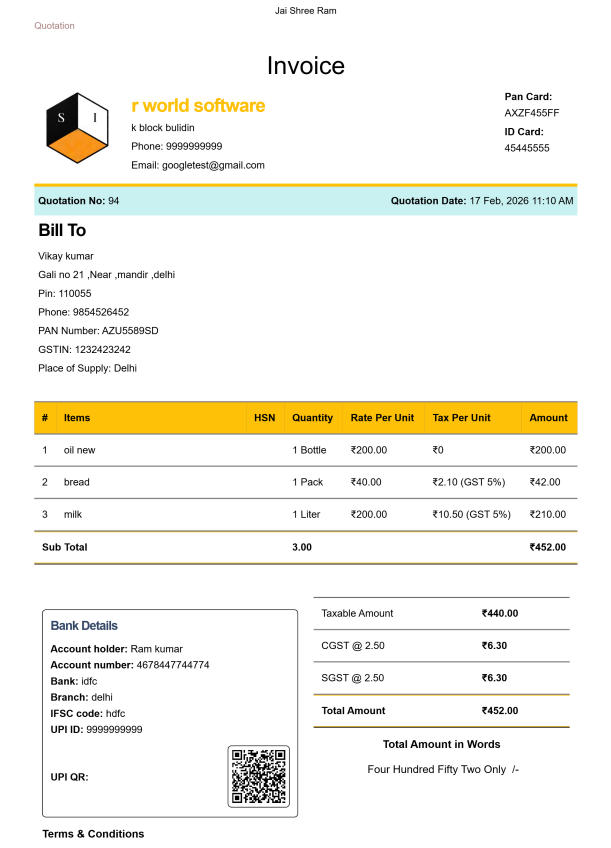The height and width of the screenshot is (848, 611).
Task: Click the Tax Per Unit column header
Action: click(x=461, y=418)
